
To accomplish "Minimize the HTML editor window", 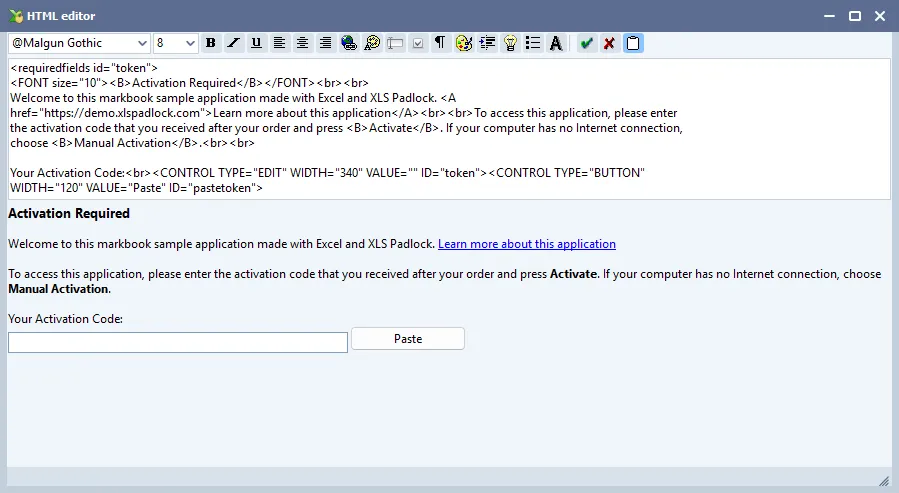I will [x=829, y=16].
